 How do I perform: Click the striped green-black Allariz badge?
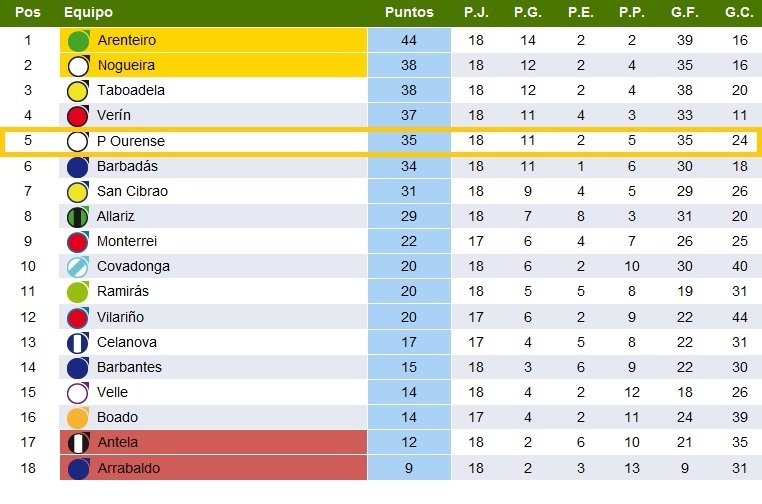pos(78,216)
